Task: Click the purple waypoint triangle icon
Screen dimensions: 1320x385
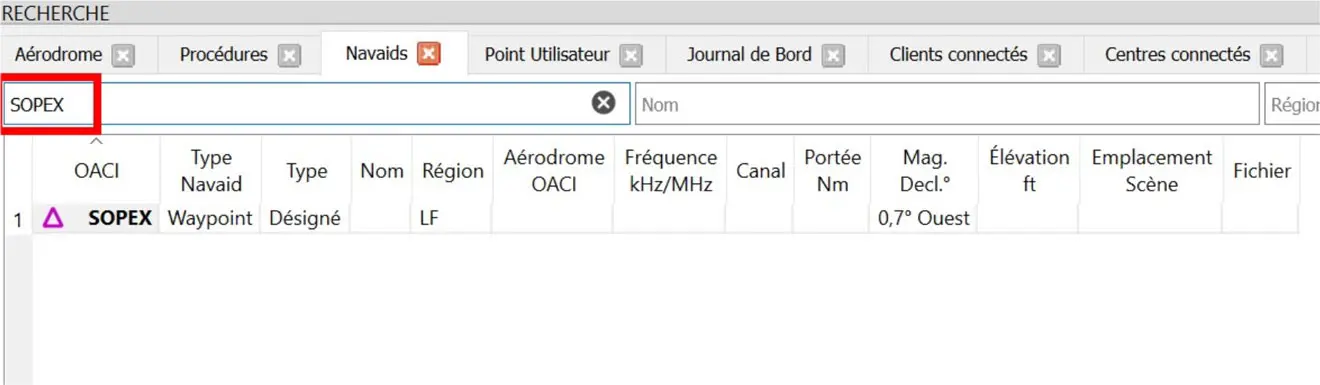Action: (x=53, y=217)
